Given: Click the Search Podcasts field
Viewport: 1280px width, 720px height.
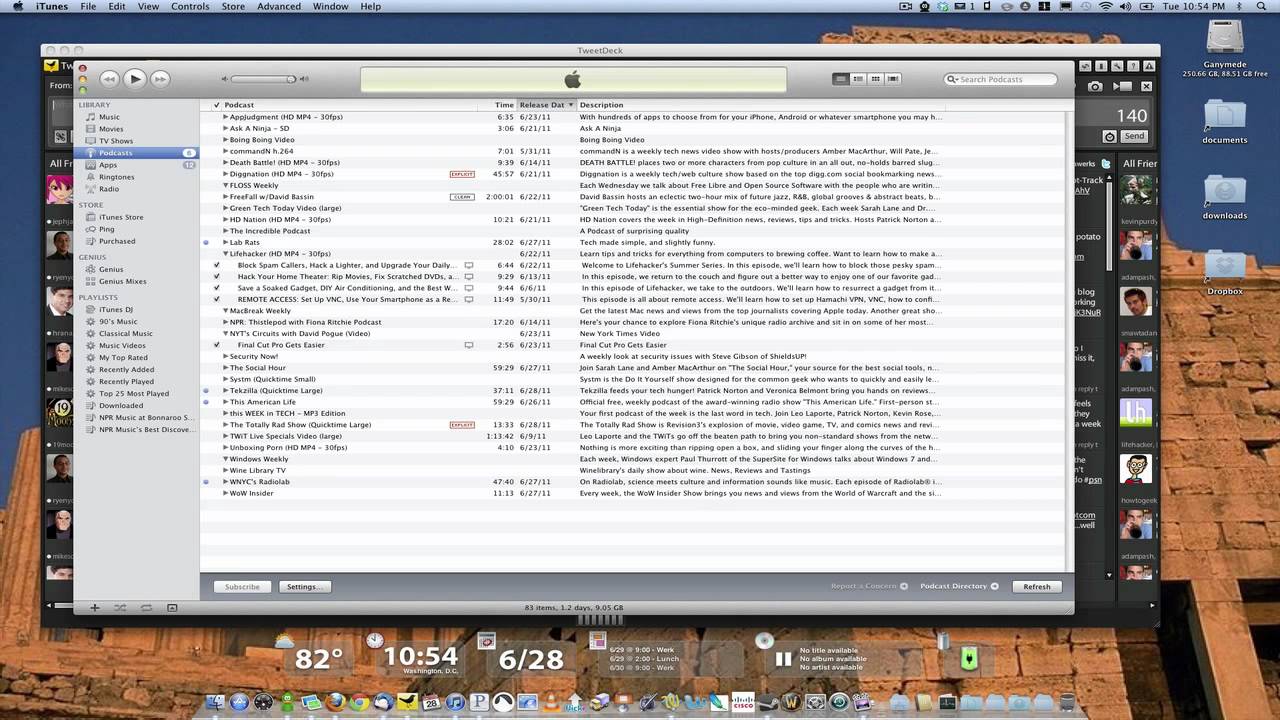Looking at the screenshot, I should (x=1001, y=79).
